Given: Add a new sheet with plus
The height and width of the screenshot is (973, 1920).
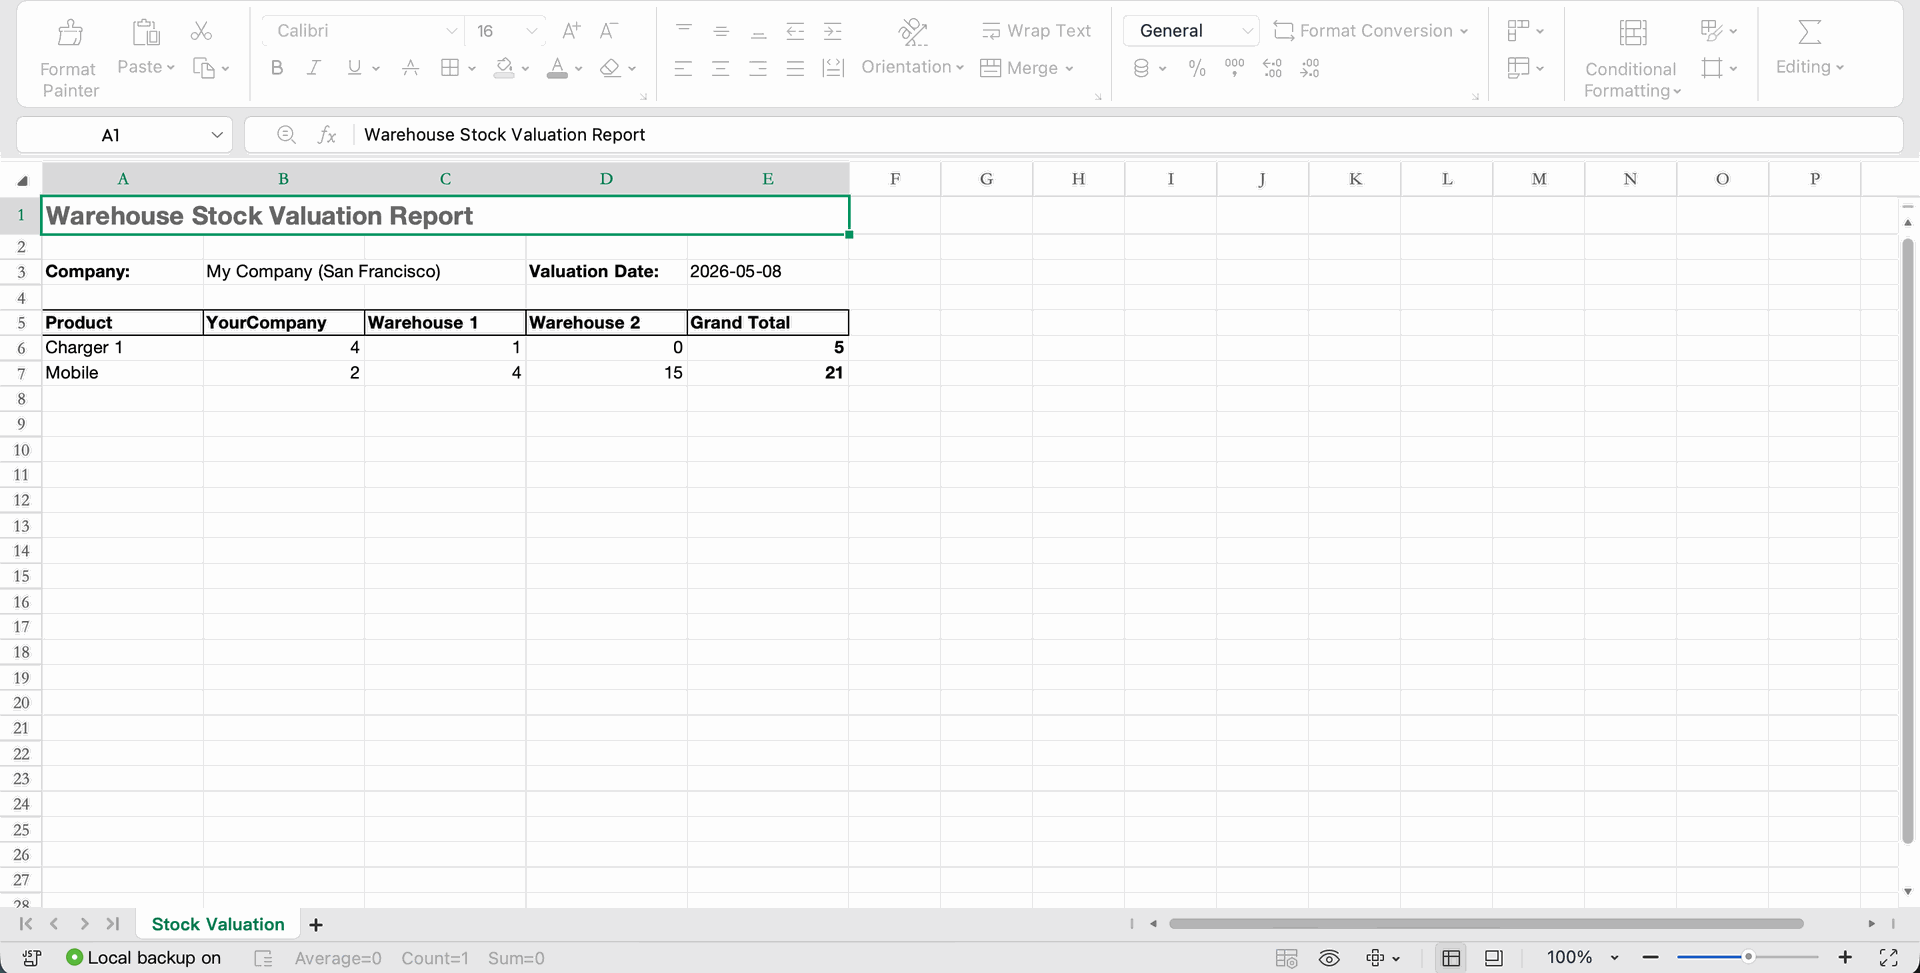Looking at the screenshot, I should [x=316, y=925].
